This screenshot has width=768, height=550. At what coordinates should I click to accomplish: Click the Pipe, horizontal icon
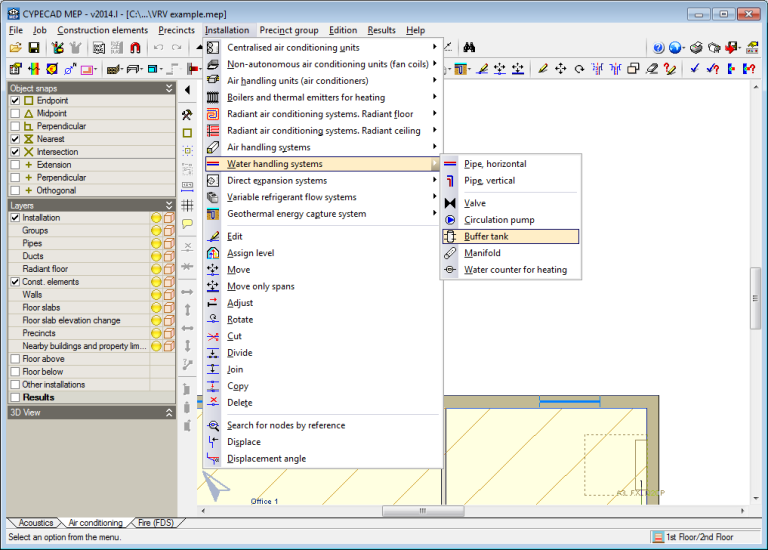(x=450, y=164)
